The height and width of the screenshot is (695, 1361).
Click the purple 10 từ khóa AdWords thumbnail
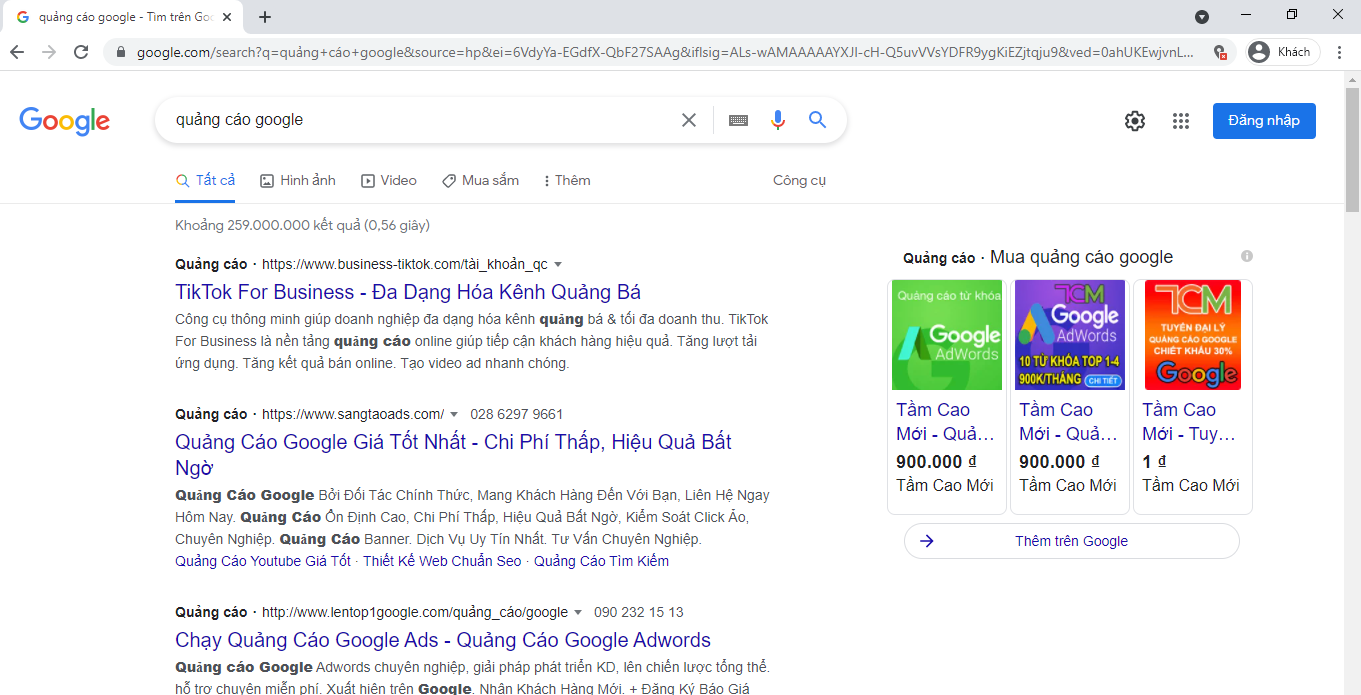[x=1070, y=335]
